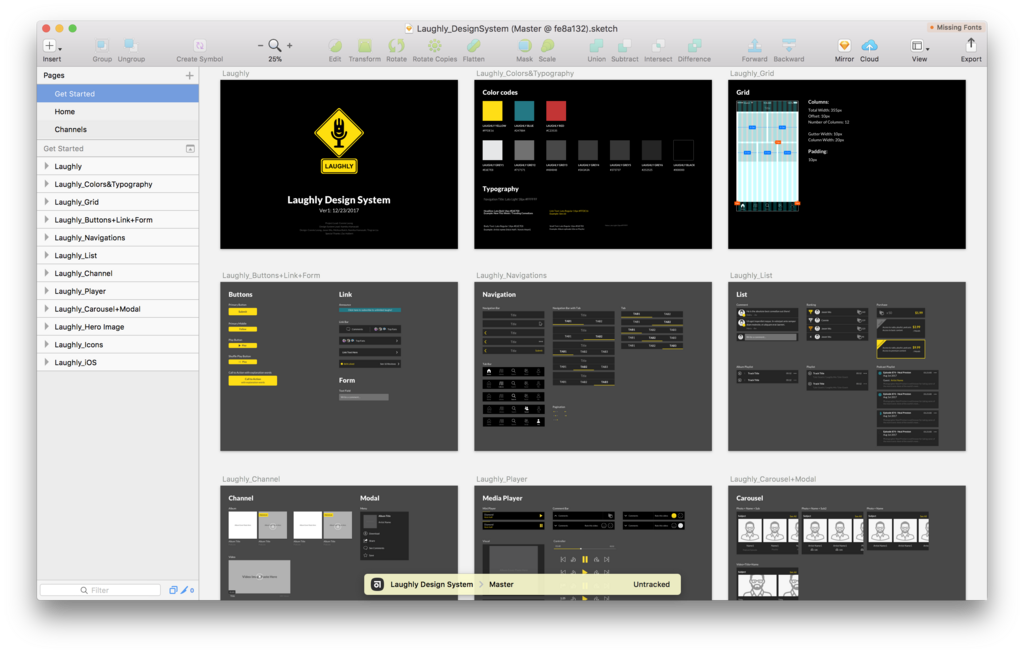The width and height of the screenshot is (1024, 653).
Task: Click the Flatten icon
Action: (x=473, y=45)
